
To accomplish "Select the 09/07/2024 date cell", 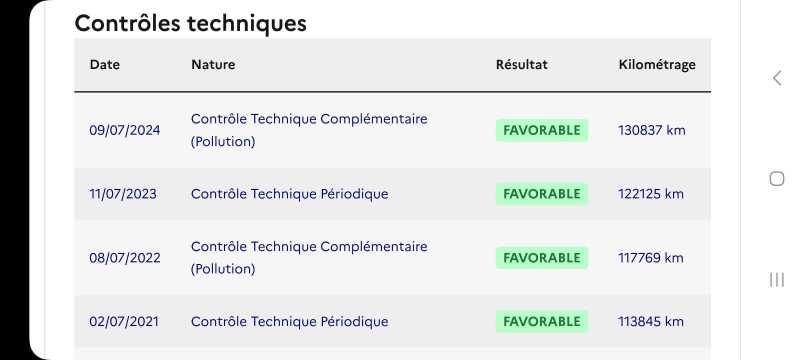I will 124,131.
